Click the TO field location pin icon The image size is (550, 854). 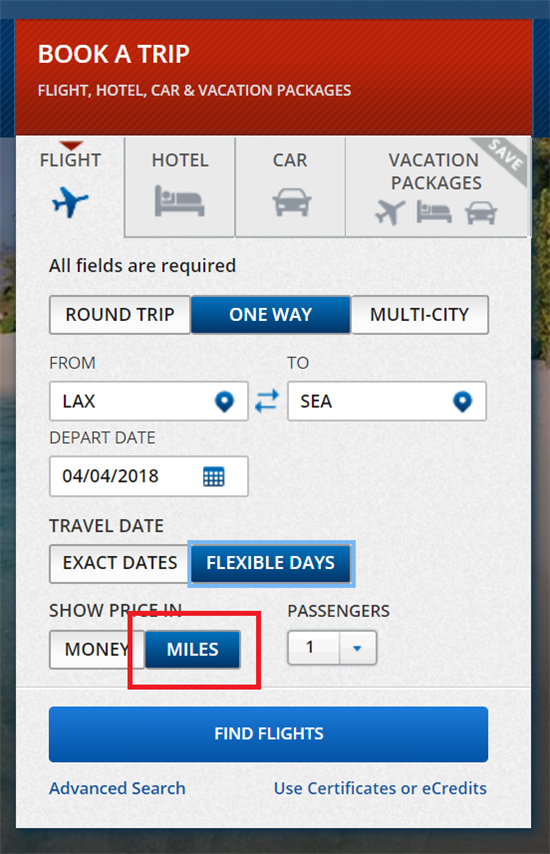pyautogui.click(x=462, y=402)
